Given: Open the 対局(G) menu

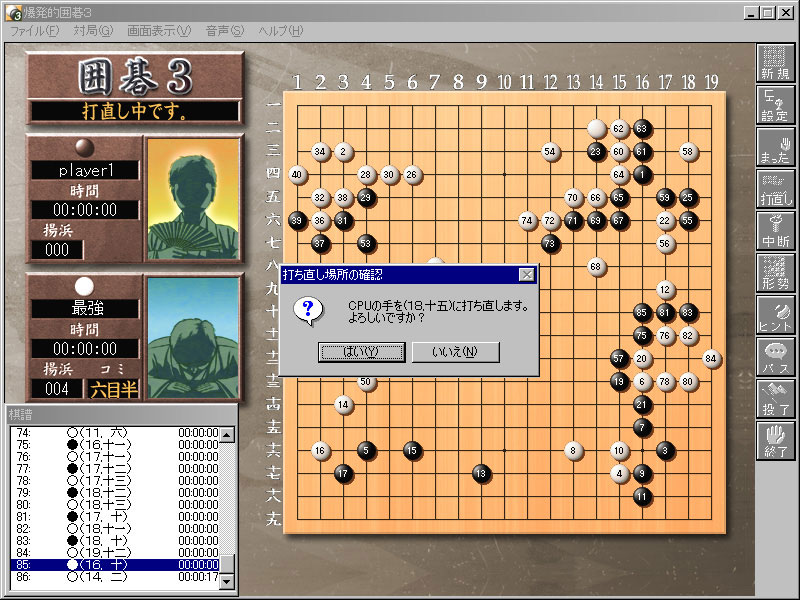Looking at the screenshot, I should pyautogui.click(x=93, y=31).
